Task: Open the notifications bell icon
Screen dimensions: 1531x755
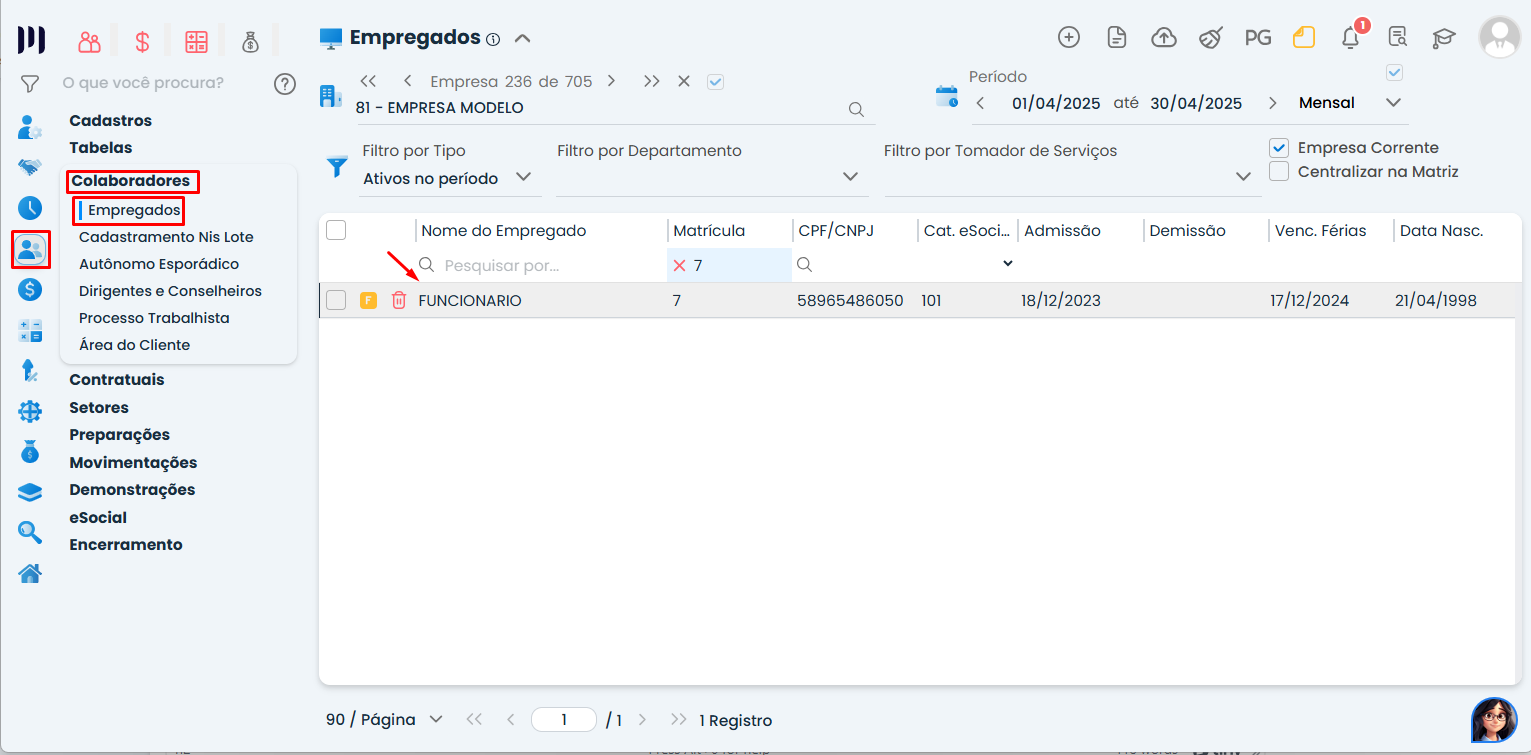Action: (x=1350, y=38)
